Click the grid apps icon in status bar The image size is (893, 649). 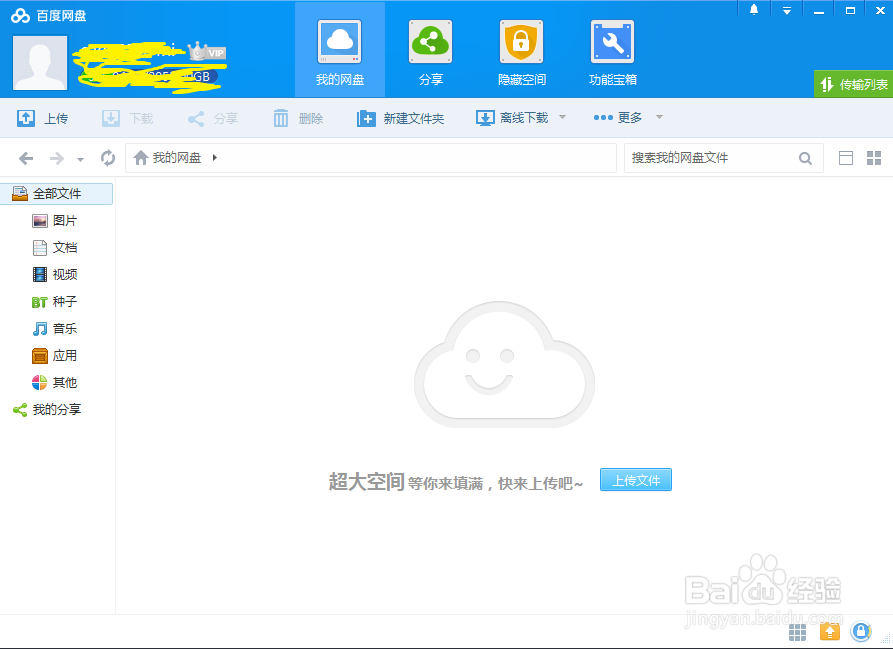797,632
